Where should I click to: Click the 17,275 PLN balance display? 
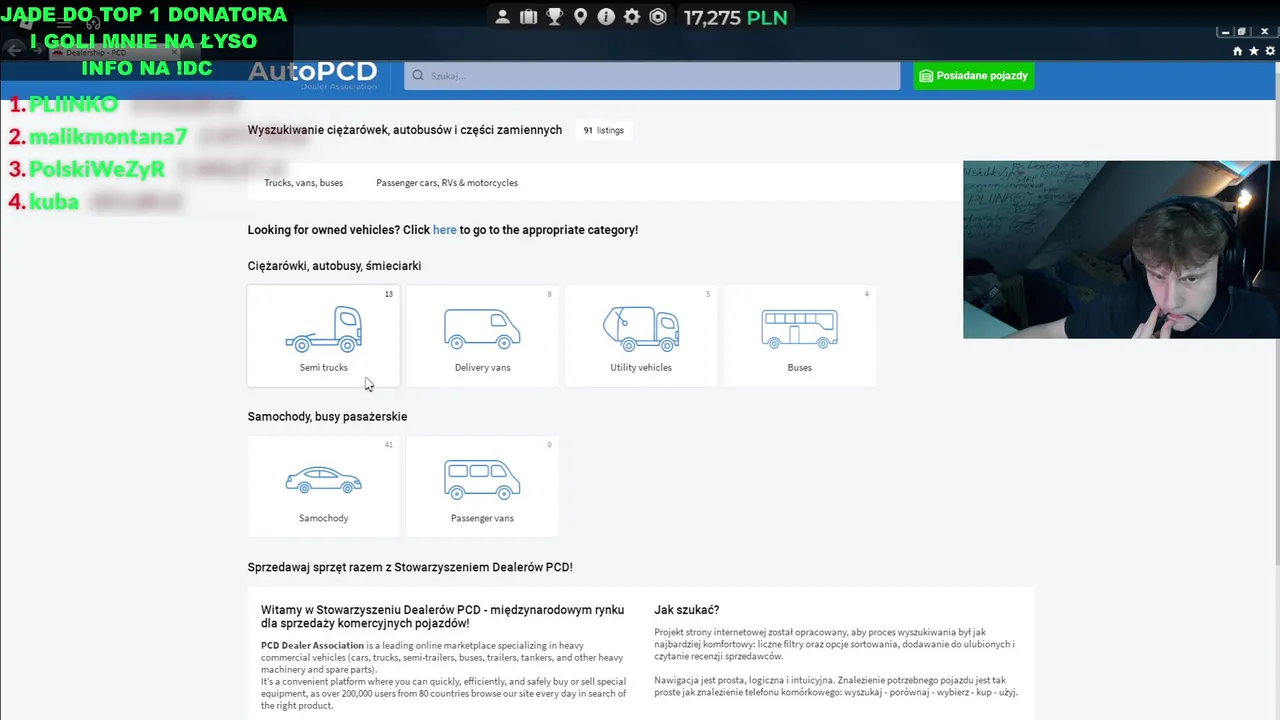pos(735,17)
